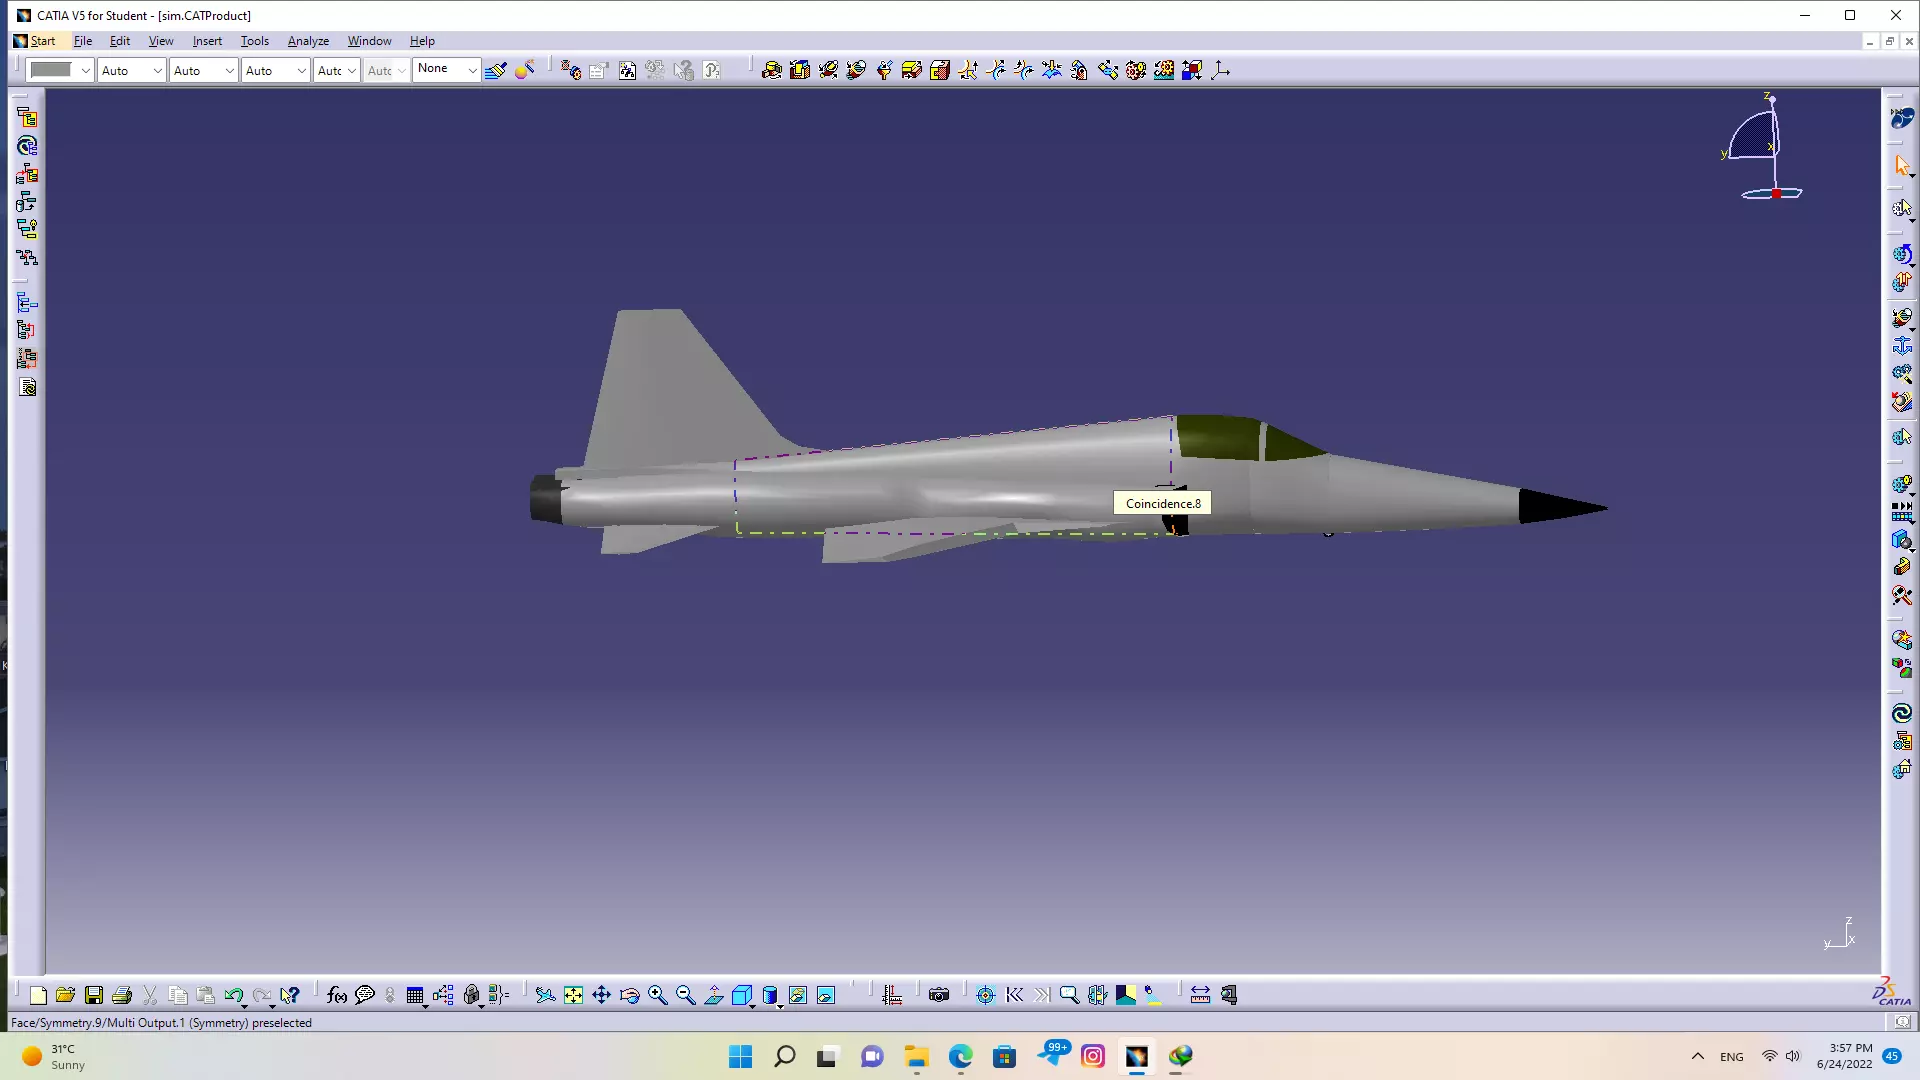
Task: Toggle the Rotate view tool
Action: click(x=629, y=995)
